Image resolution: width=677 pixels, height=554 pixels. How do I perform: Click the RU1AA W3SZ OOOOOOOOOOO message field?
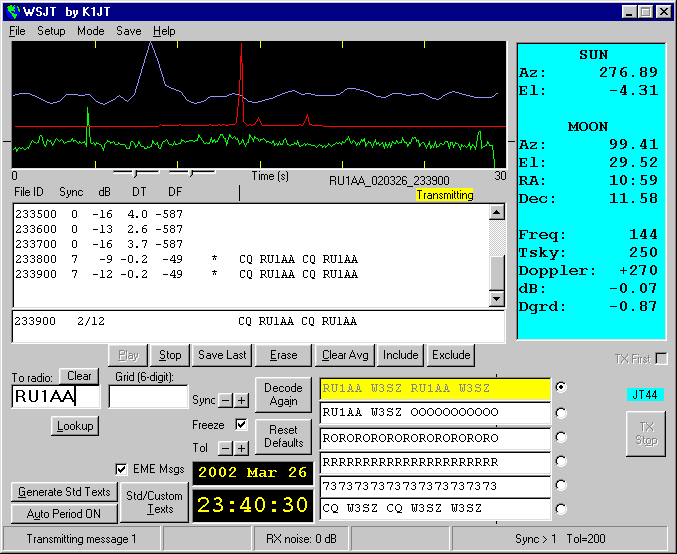pos(435,413)
